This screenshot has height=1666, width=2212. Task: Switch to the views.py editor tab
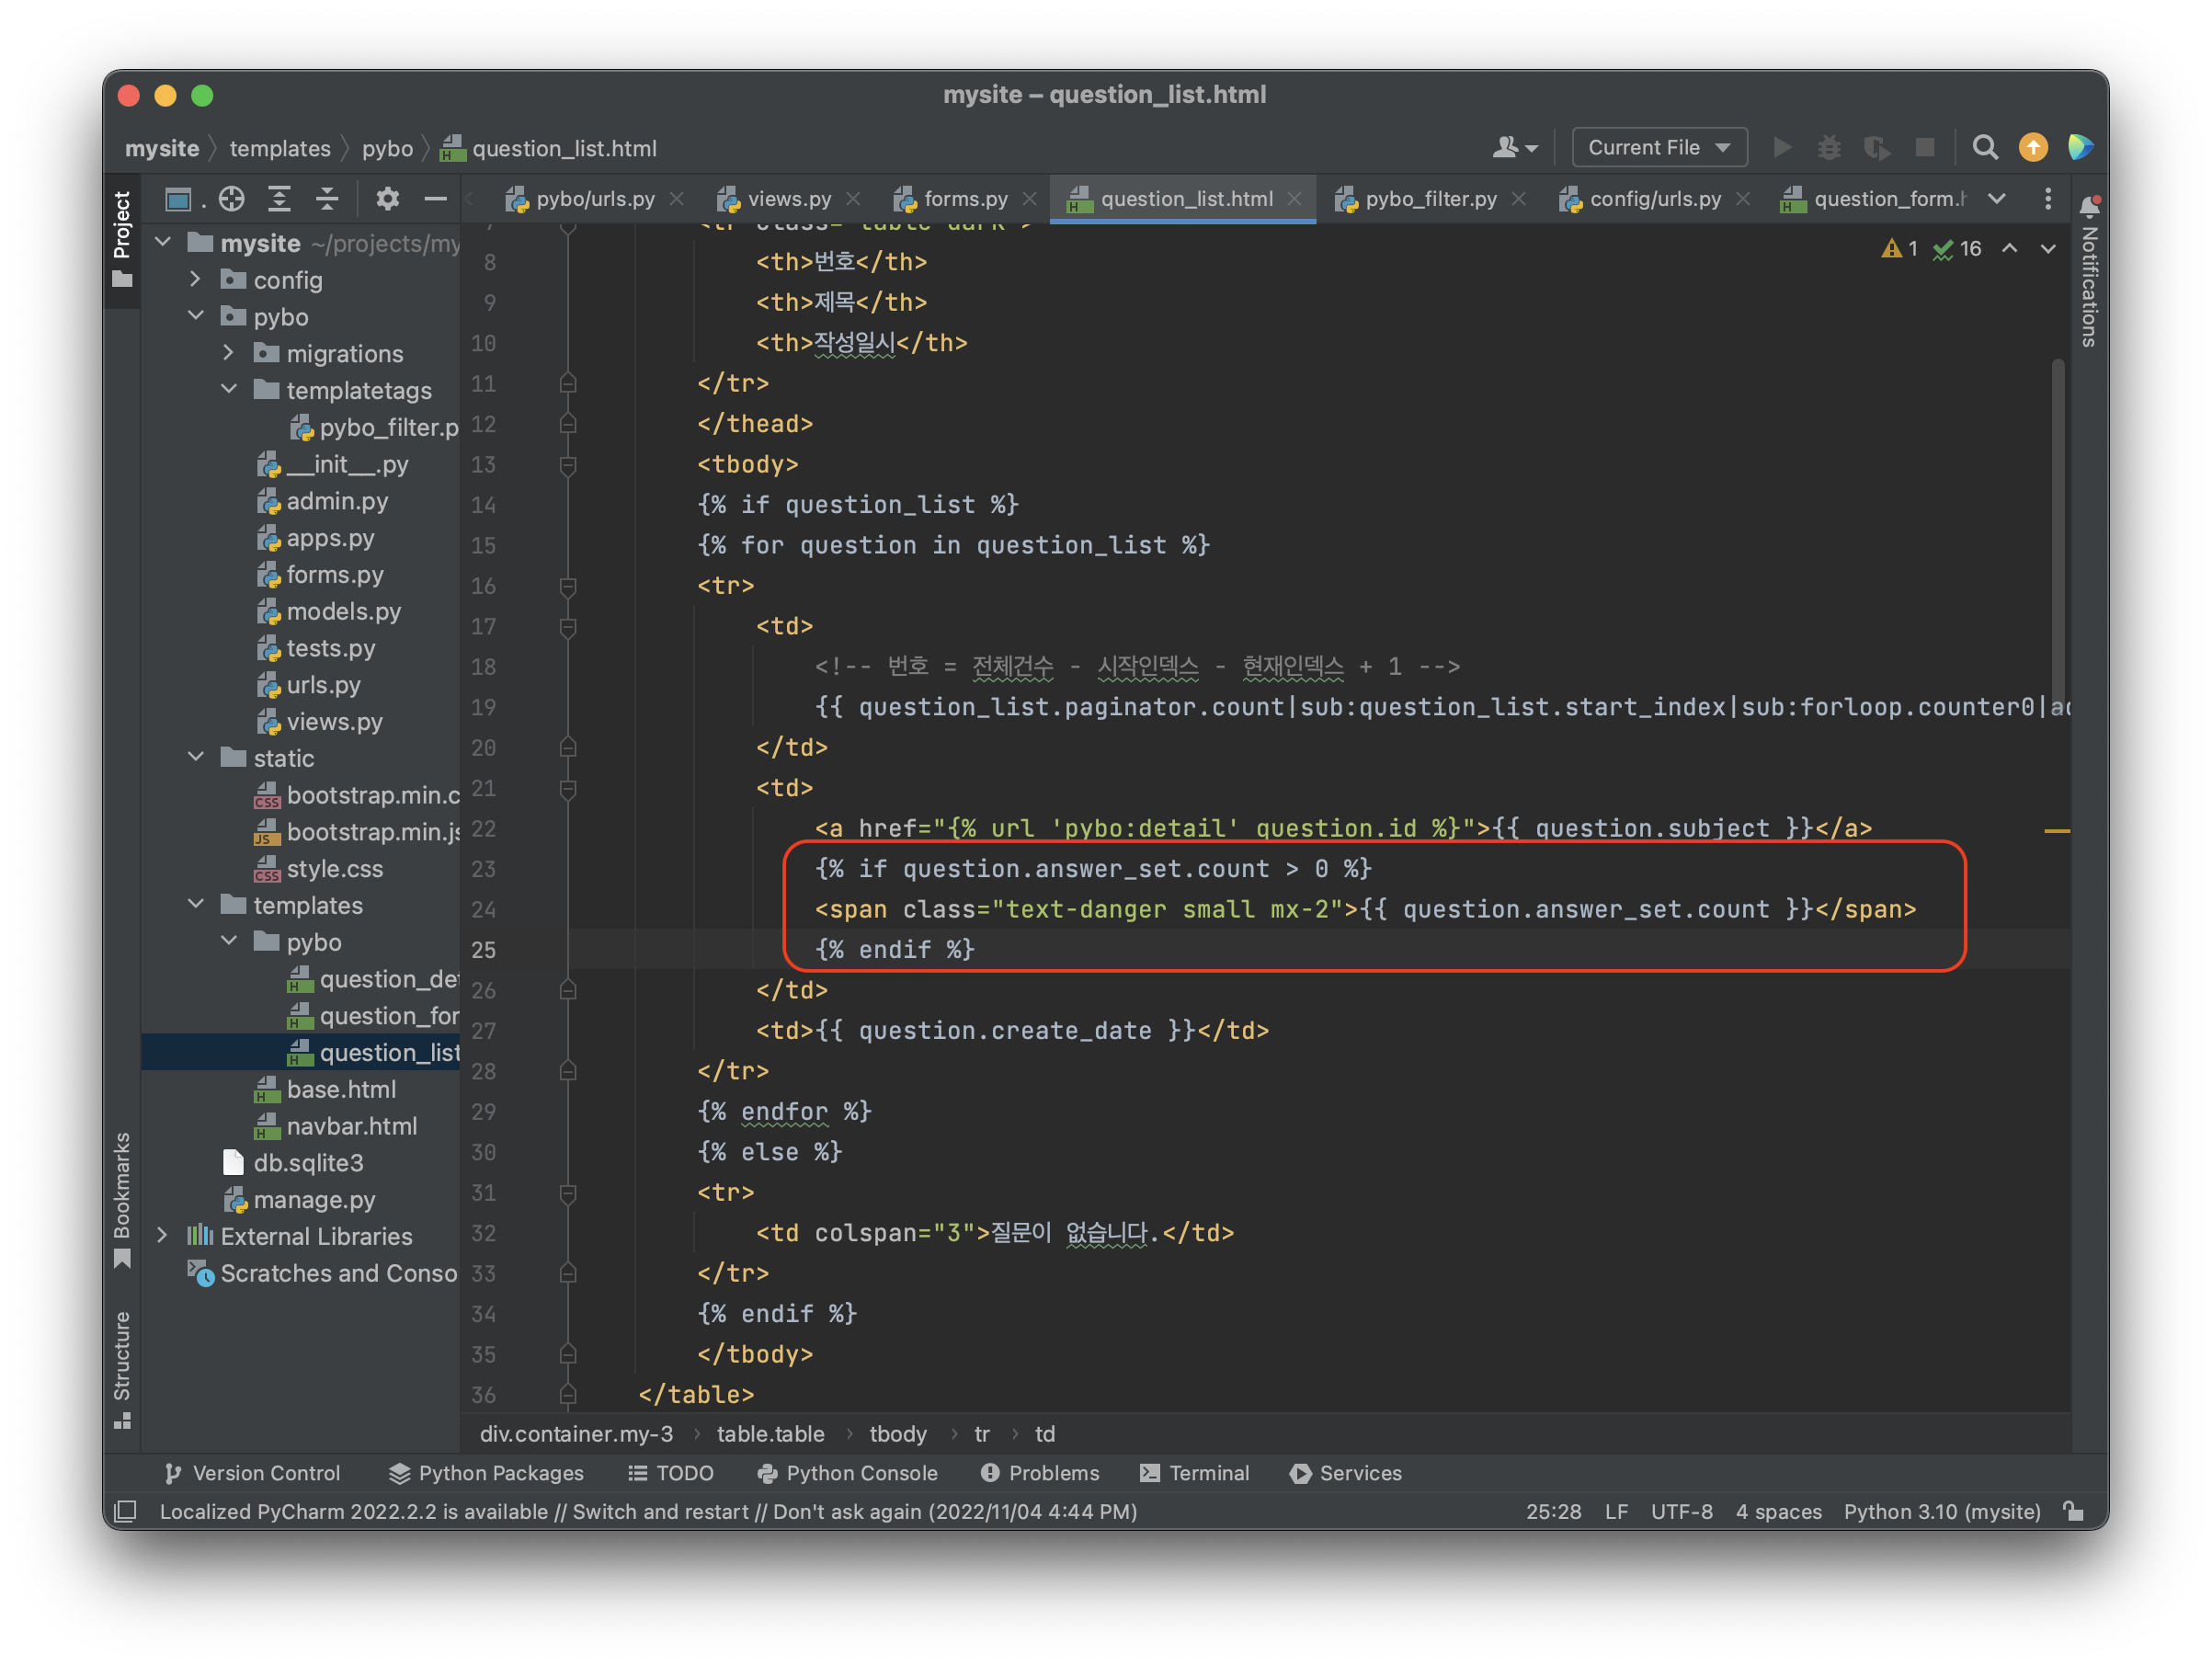788,199
